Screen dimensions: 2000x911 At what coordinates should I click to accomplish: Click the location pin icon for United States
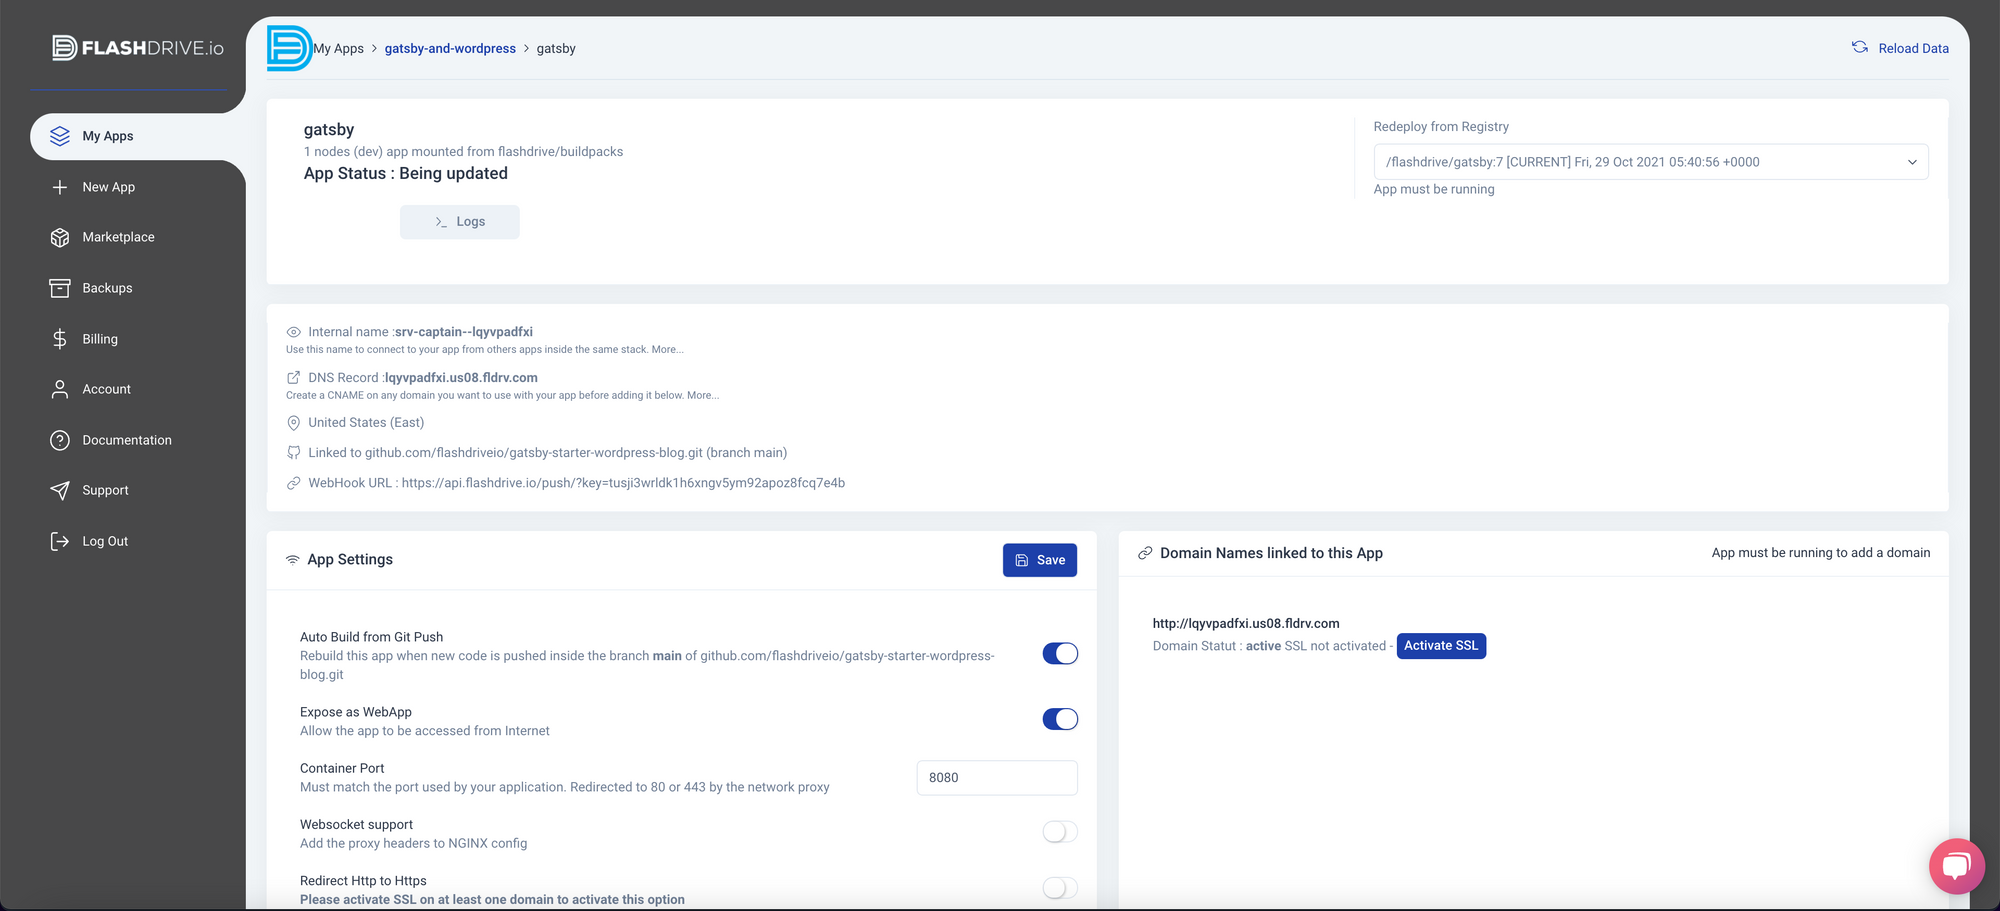pyautogui.click(x=294, y=423)
